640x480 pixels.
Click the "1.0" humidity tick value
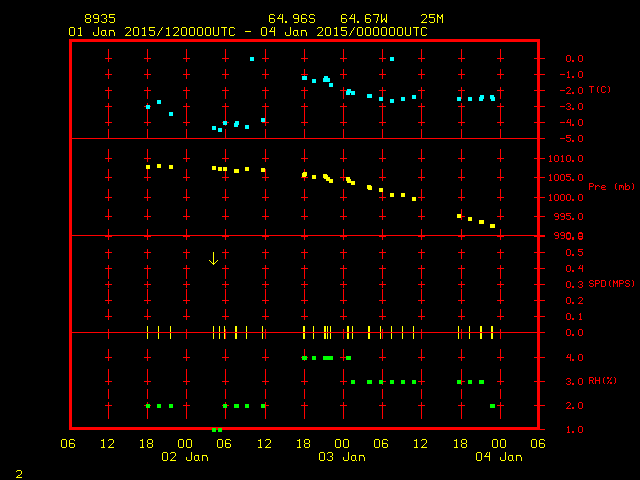click(574, 430)
